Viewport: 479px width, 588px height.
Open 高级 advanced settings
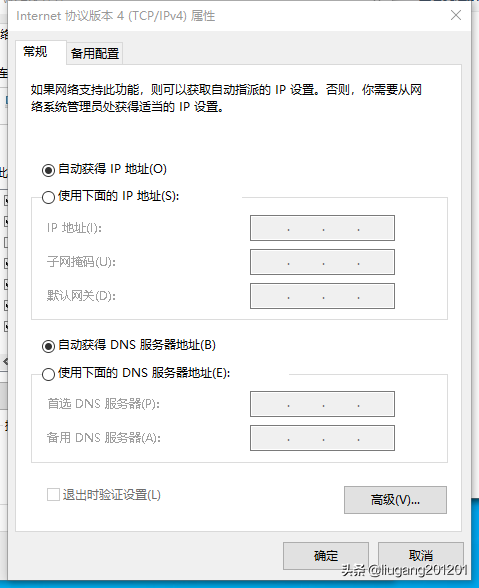395,500
